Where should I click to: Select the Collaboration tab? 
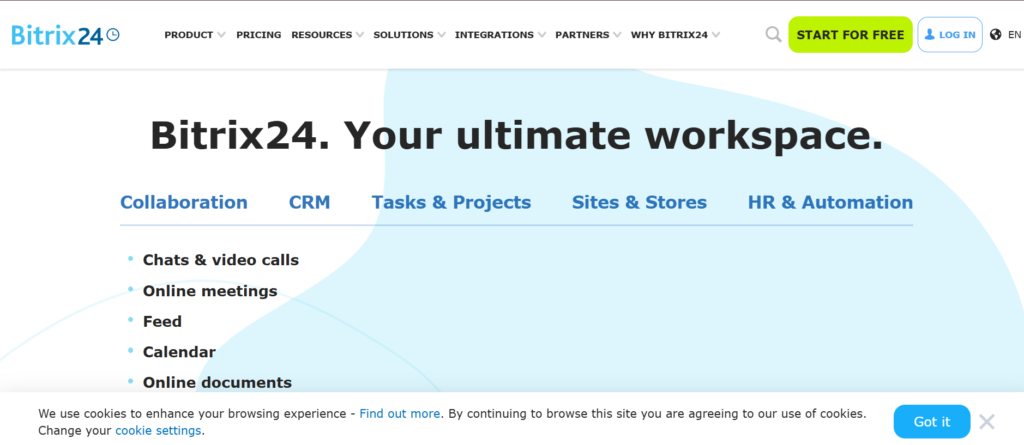tap(184, 203)
